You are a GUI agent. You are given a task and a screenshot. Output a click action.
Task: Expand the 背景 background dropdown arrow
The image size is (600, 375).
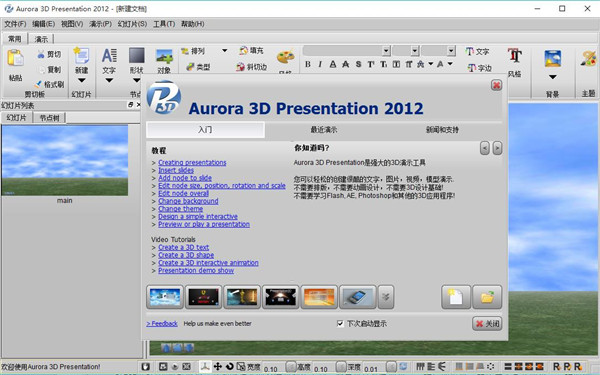tap(553, 77)
